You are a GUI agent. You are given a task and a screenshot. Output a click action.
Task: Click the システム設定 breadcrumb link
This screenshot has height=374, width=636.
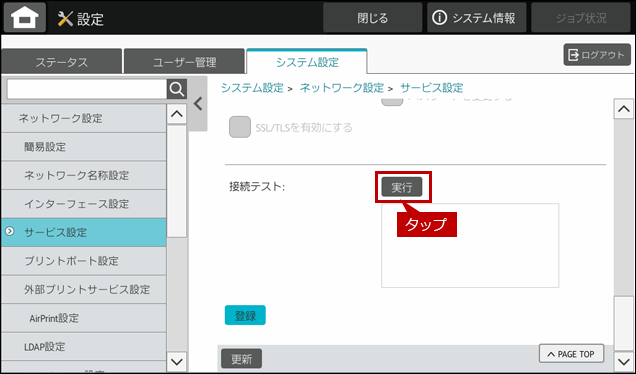(252, 88)
